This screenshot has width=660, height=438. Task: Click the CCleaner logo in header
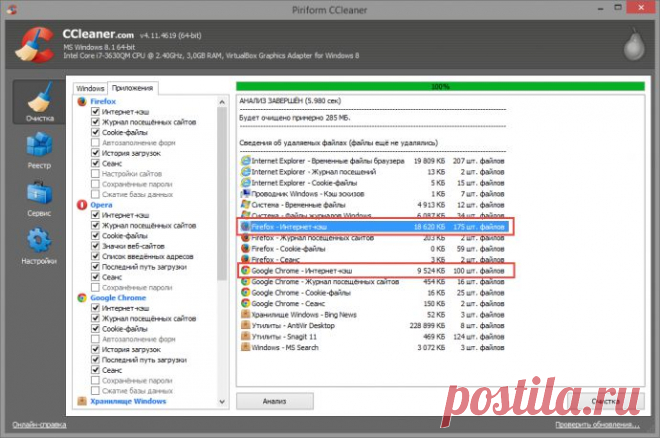tap(35, 44)
